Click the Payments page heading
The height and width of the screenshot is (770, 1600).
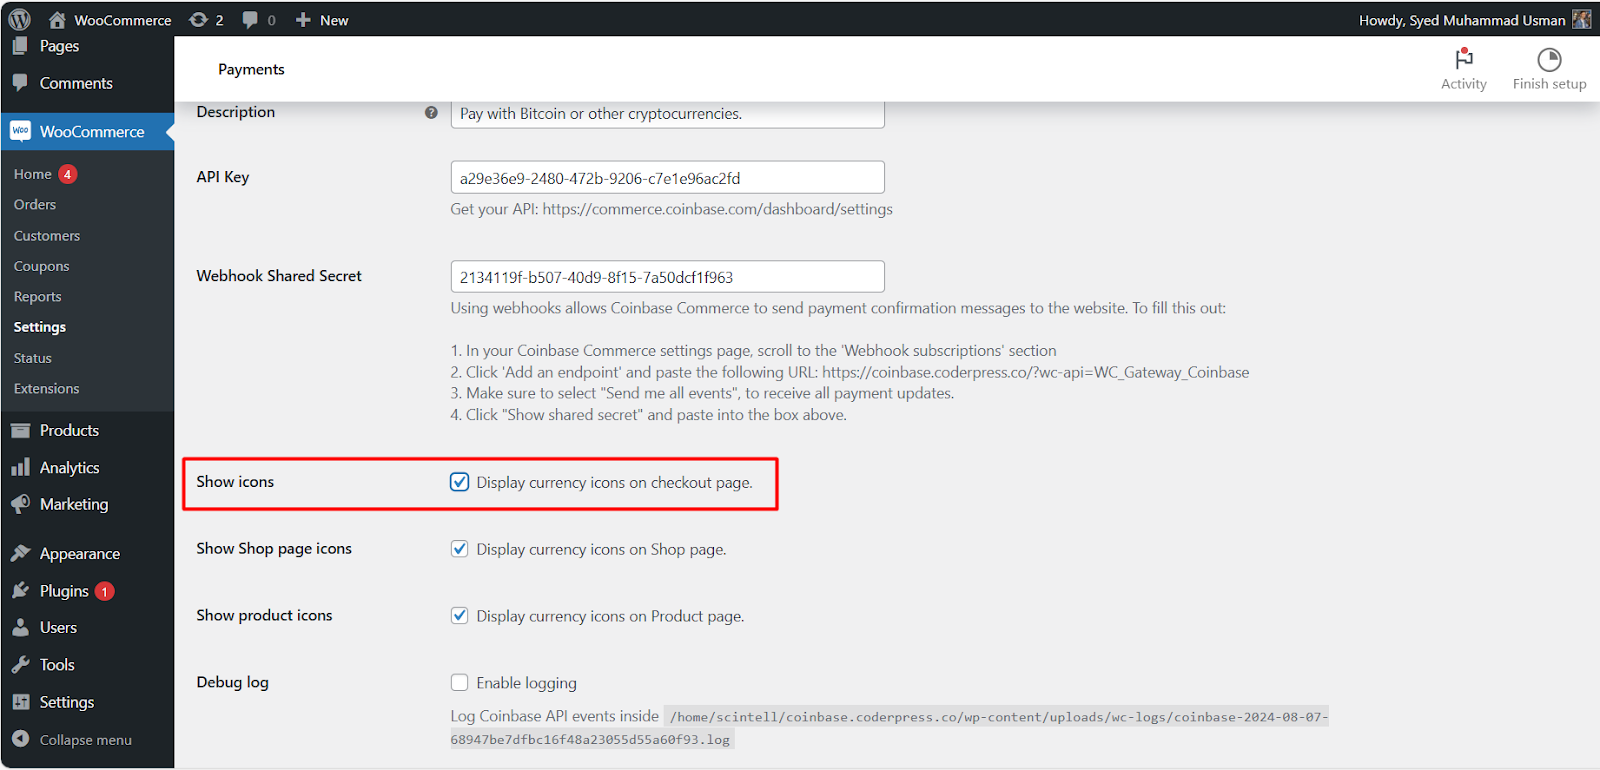tap(251, 69)
